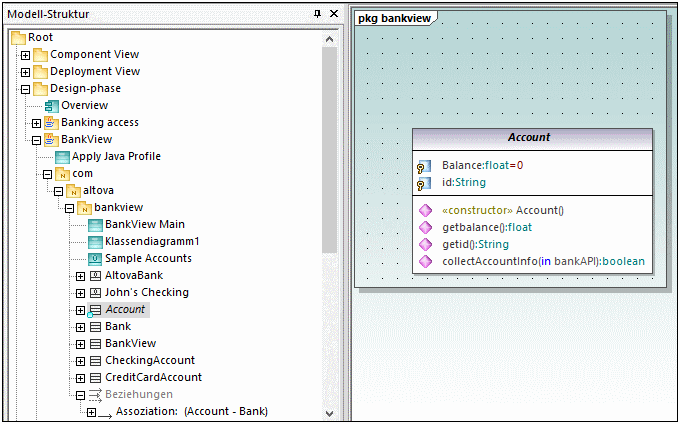This screenshot has width=680, height=424.
Task: Expand the CheckingAccount class node
Action: tap(81, 360)
